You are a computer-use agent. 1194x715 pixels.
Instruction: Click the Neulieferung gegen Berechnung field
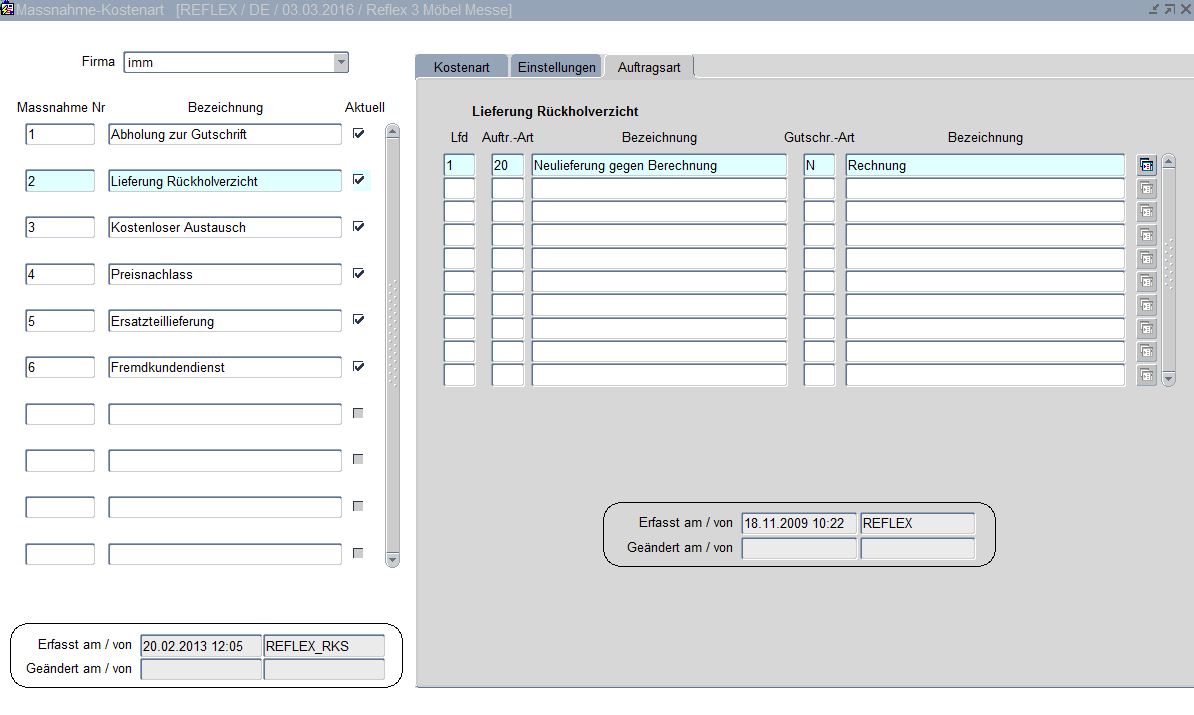pyautogui.click(x=659, y=166)
